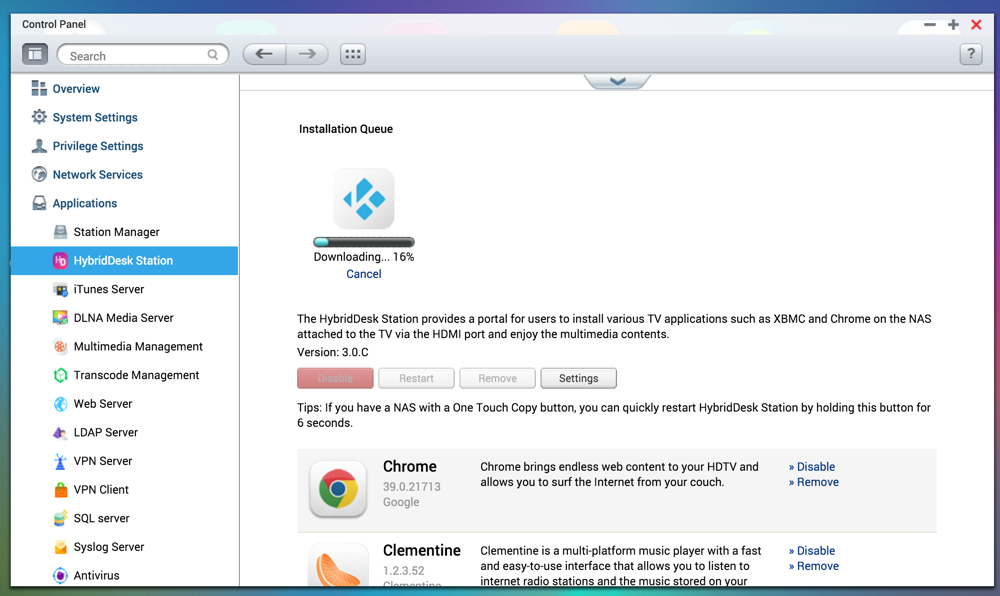The width and height of the screenshot is (1000, 596).
Task: Click the Restart button
Action: [x=416, y=378]
